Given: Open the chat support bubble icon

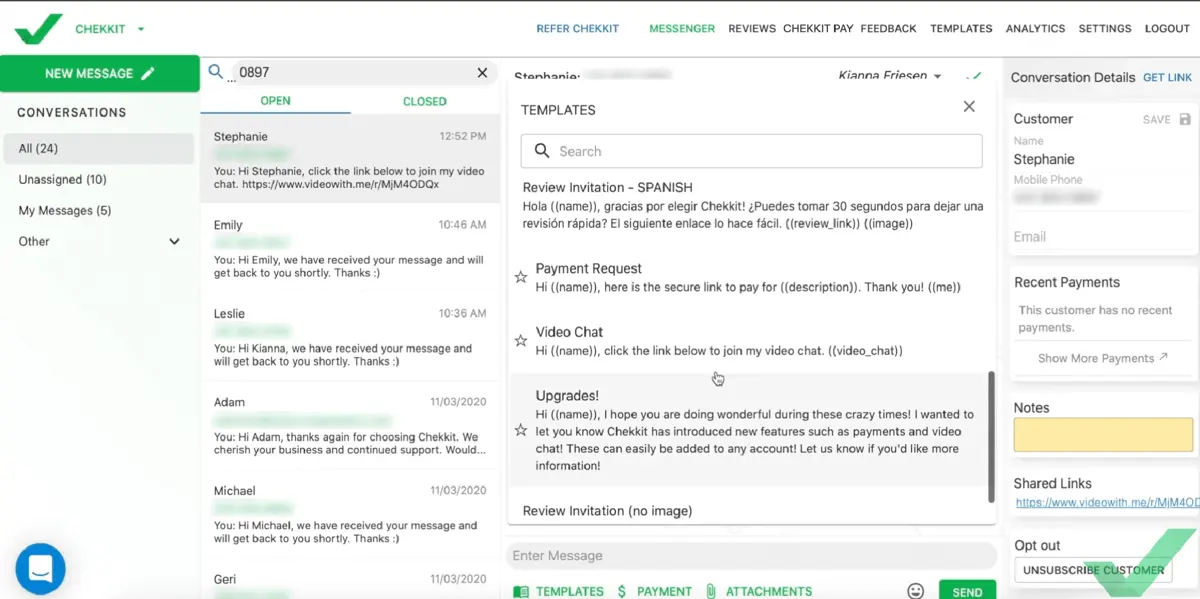Looking at the screenshot, I should pos(41,568).
